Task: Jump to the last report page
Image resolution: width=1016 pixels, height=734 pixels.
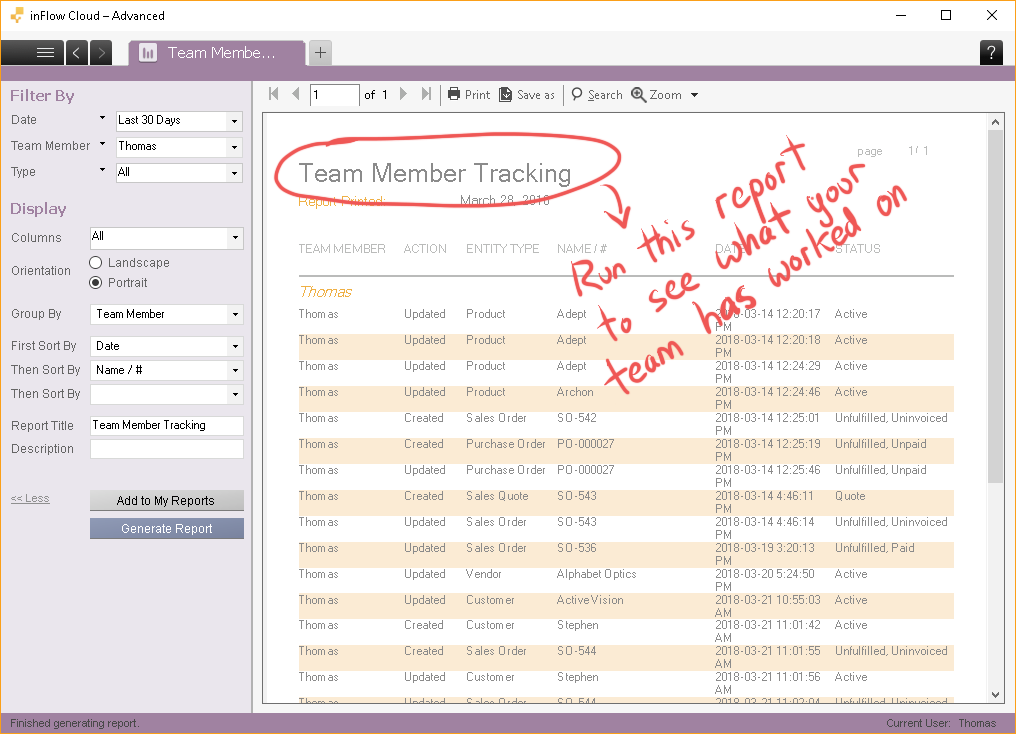Action: click(426, 94)
